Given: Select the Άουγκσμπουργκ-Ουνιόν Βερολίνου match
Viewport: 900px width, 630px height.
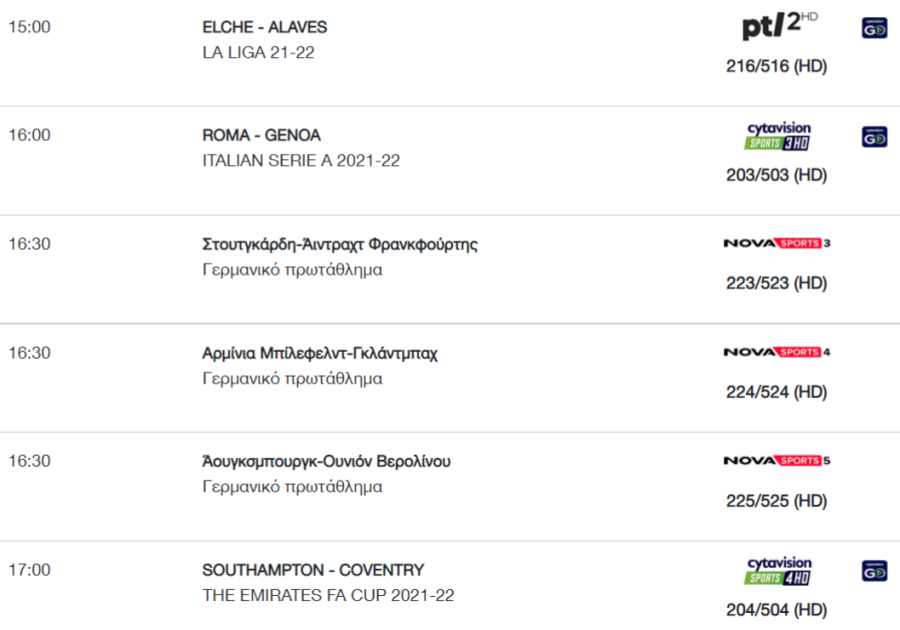Looking at the screenshot, I should pyautogui.click(x=326, y=461).
